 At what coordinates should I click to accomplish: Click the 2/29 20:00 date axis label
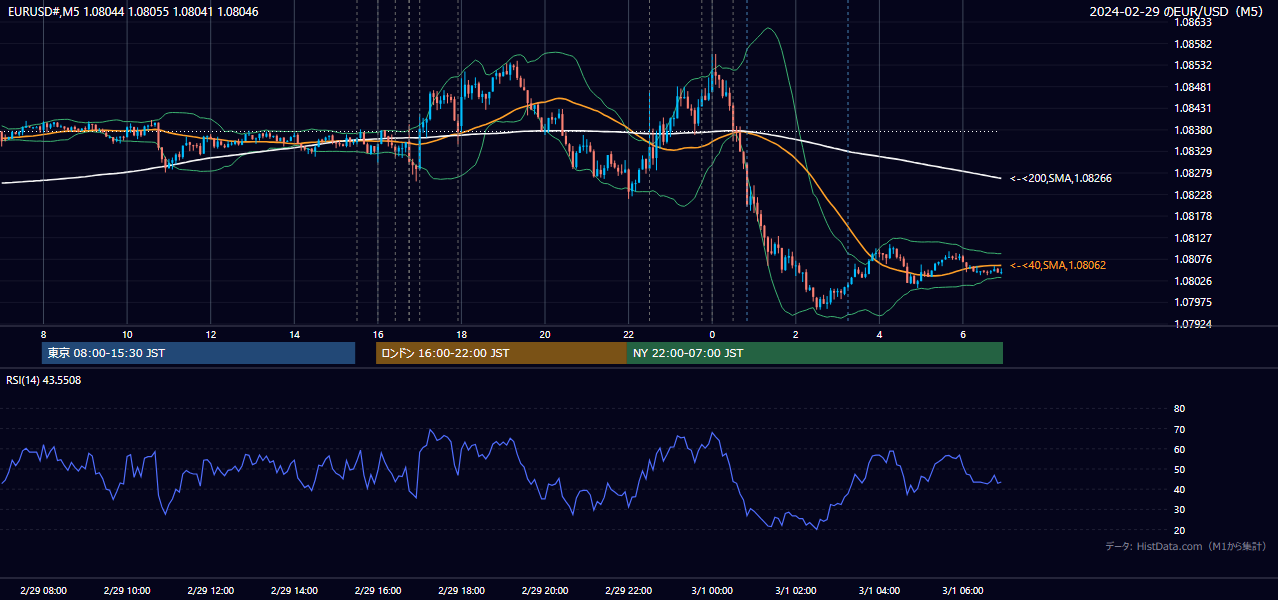coord(545,591)
